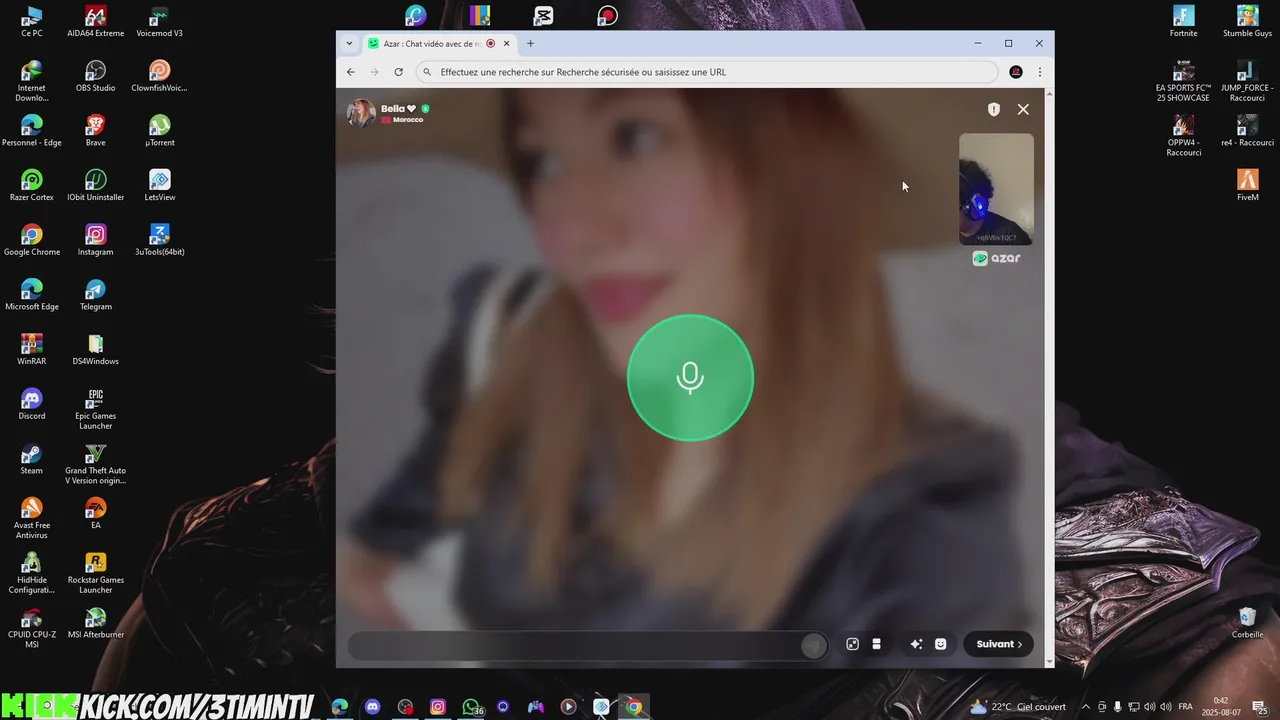
Task: Launch Voicemod V3 from desktop
Action: click(159, 21)
